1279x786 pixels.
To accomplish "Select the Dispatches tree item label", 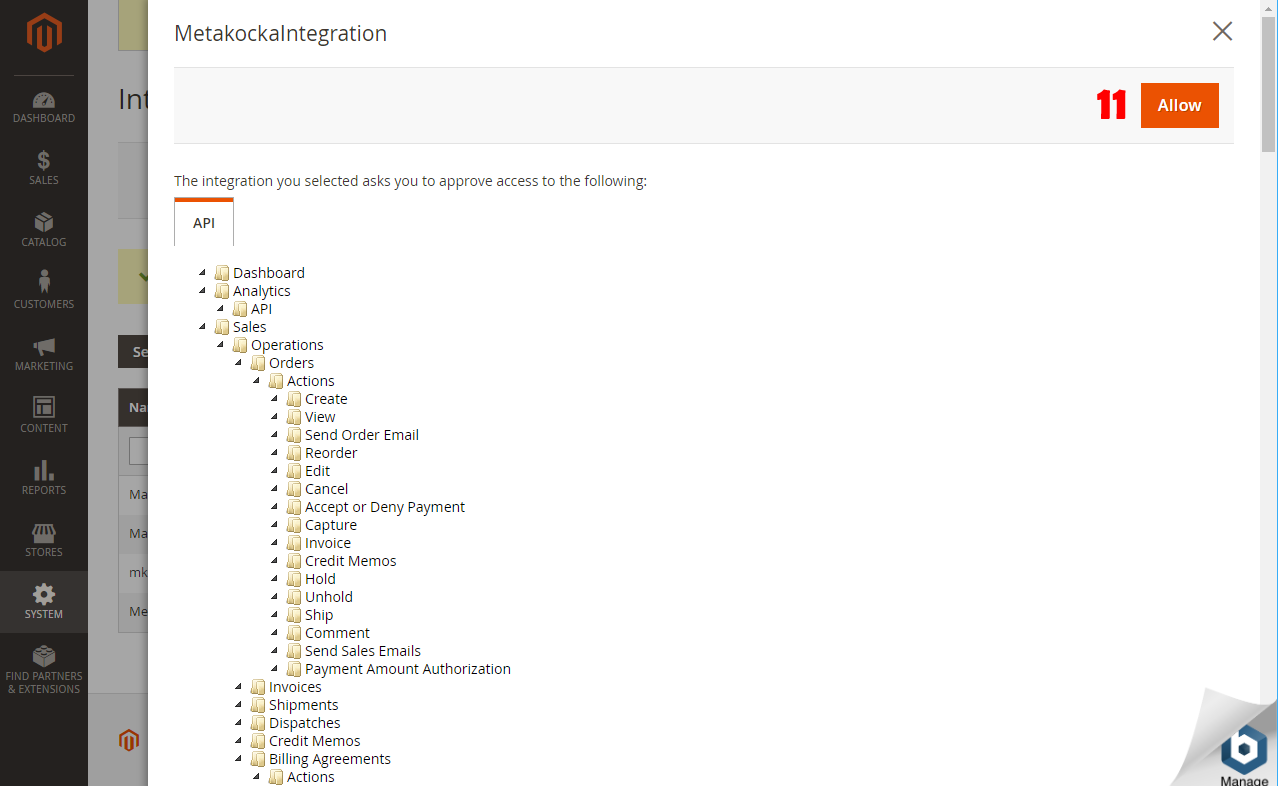I will point(304,723).
